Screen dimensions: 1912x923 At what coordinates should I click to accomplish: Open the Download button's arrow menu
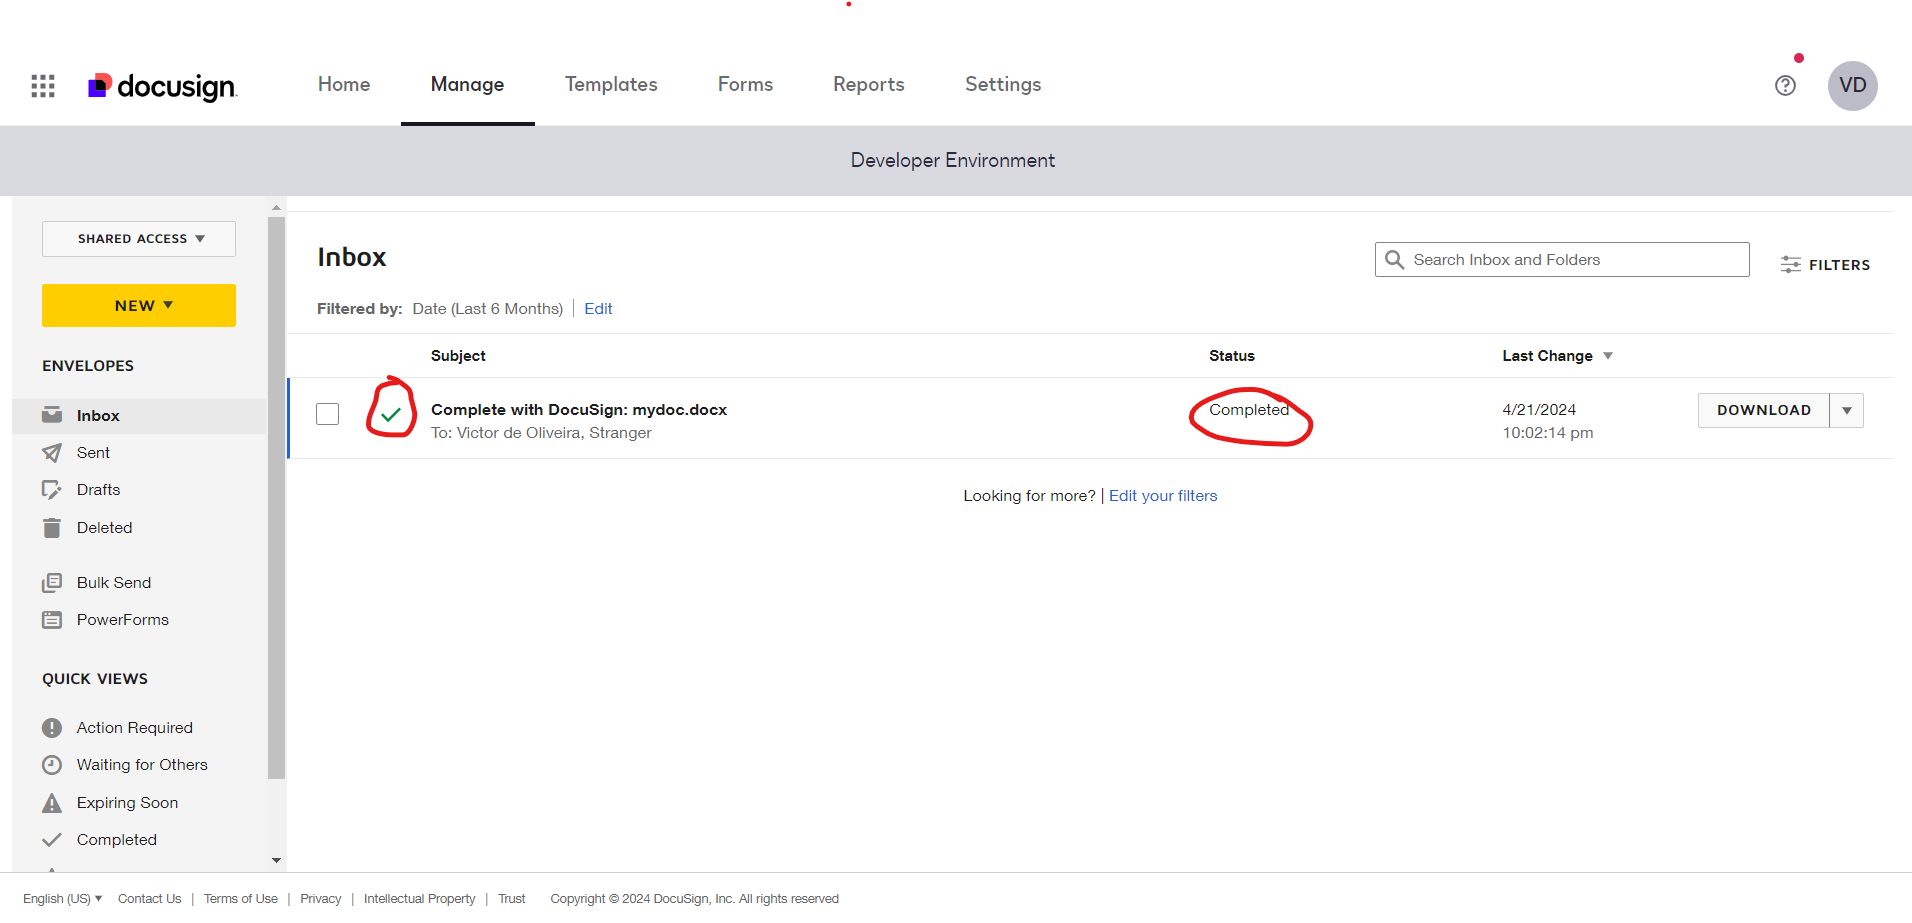[x=1847, y=411]
